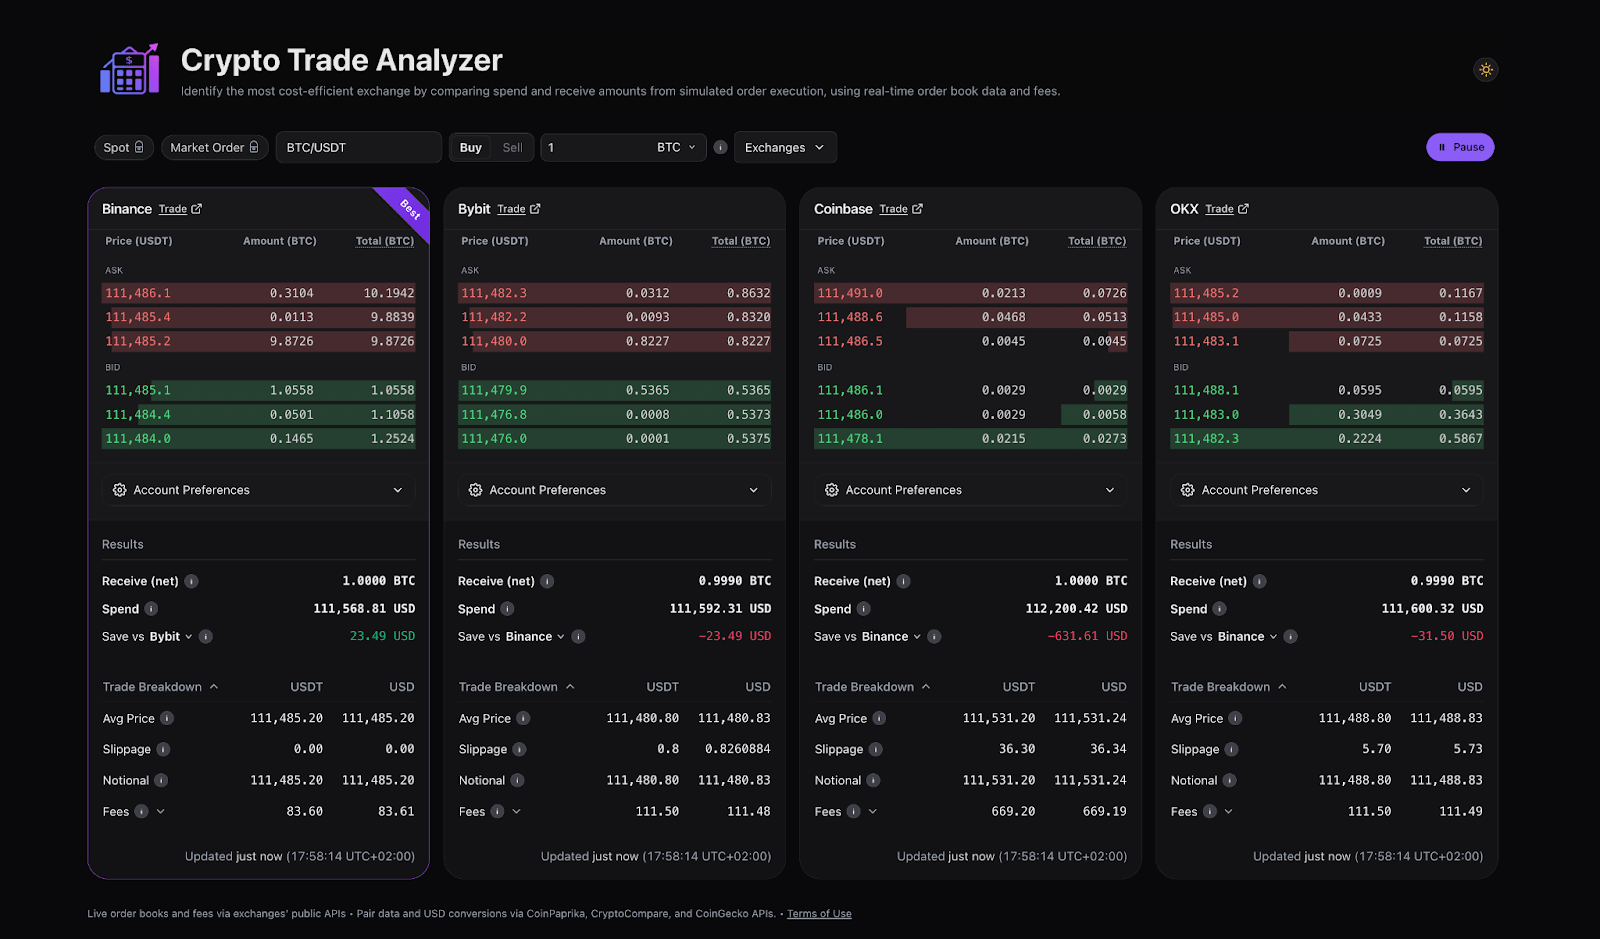Edit the BTC/USDT trading pair field
1600x939 pixels.
(359, 148)
